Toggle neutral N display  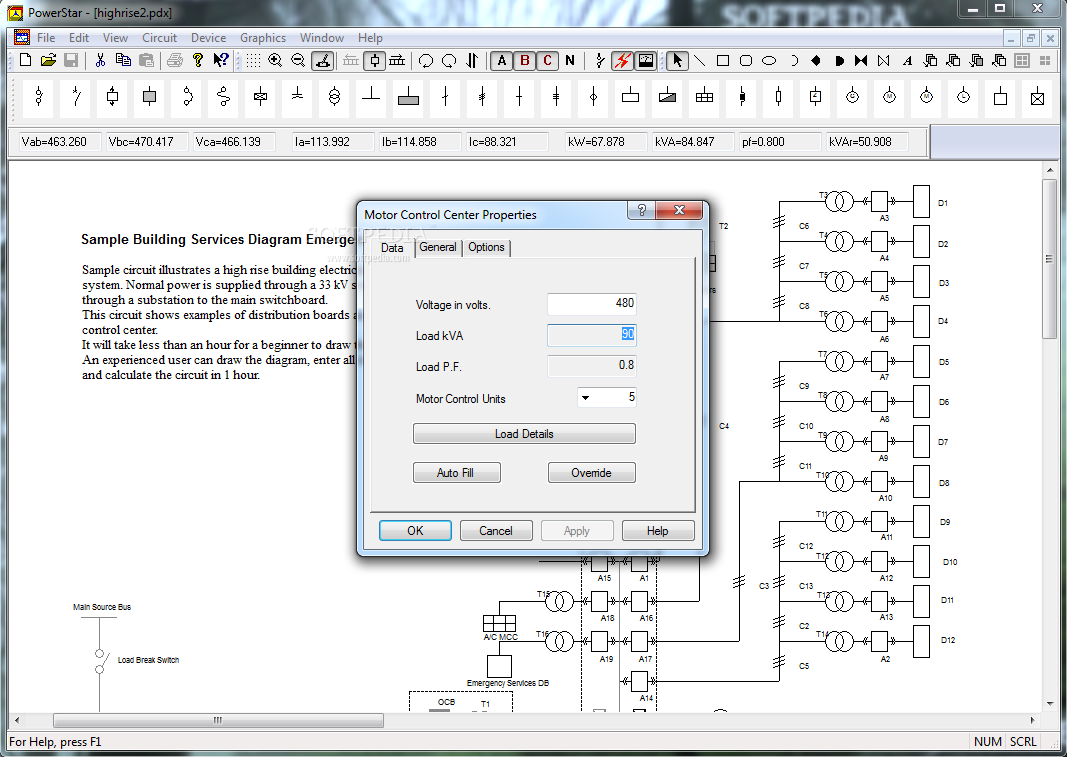pyautogui.click(x=570, y=61)
